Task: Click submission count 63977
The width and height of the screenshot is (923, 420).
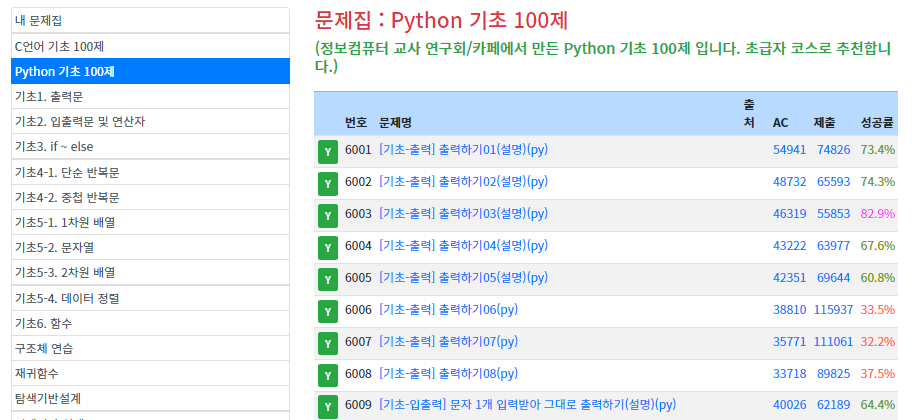Action: pyautogui.click(x=834, y=245)
